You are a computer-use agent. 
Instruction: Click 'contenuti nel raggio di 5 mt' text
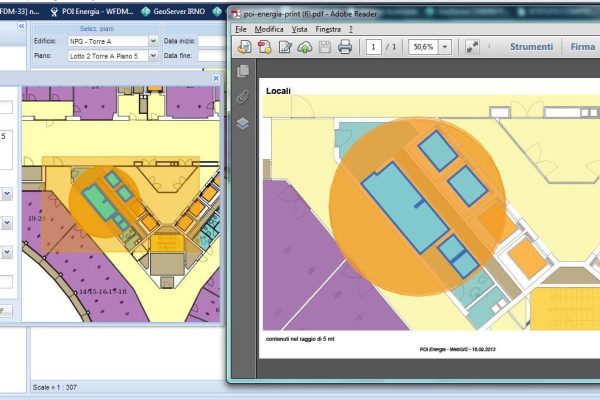tap(300, 339)
